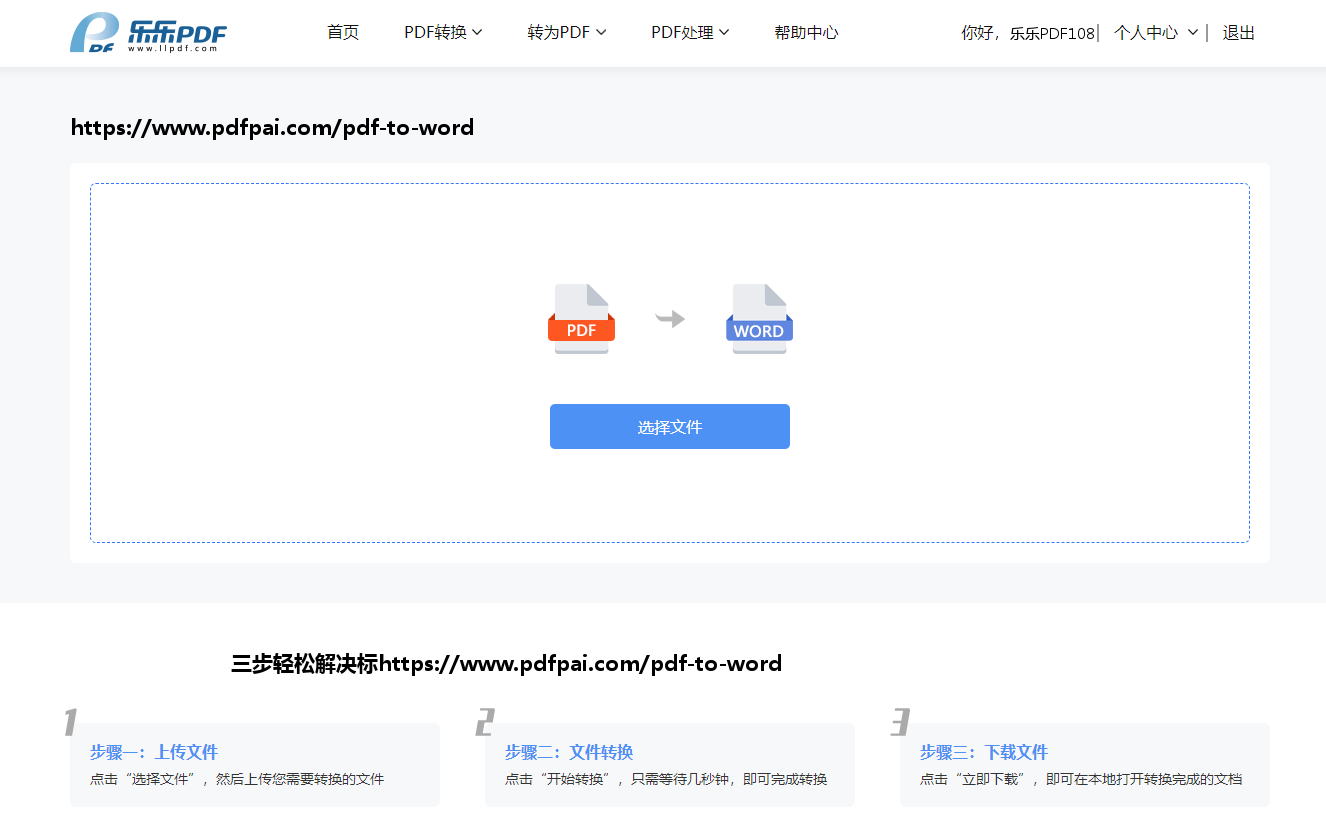
Task: Click the 乐乐PDF logo
Action: (148, 33)
